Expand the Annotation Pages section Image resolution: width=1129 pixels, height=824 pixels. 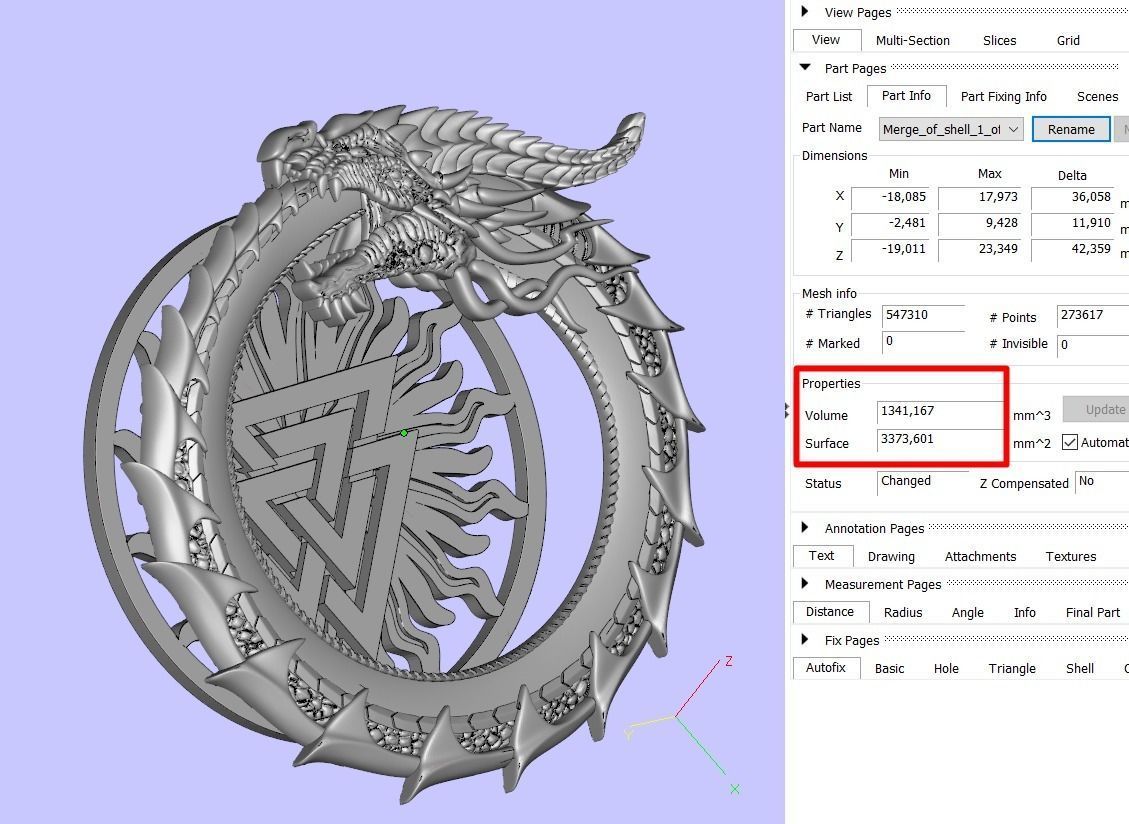pyautogui.click(x=804, y=527)
